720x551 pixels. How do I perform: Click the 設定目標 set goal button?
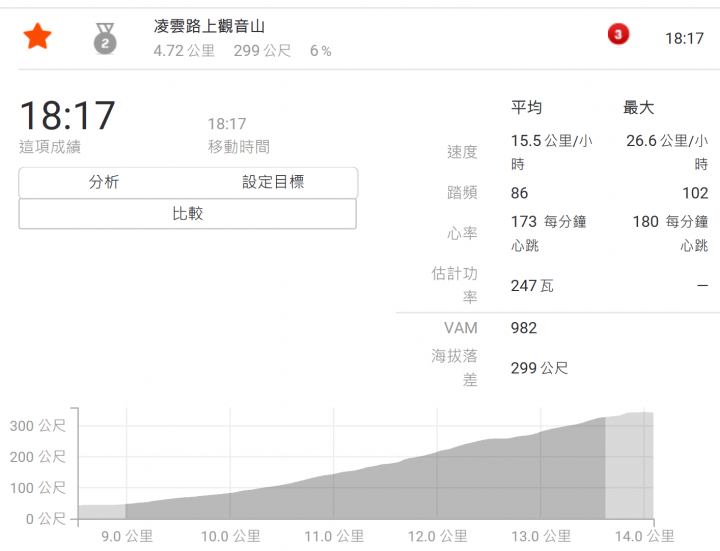(x=273, y=182)
